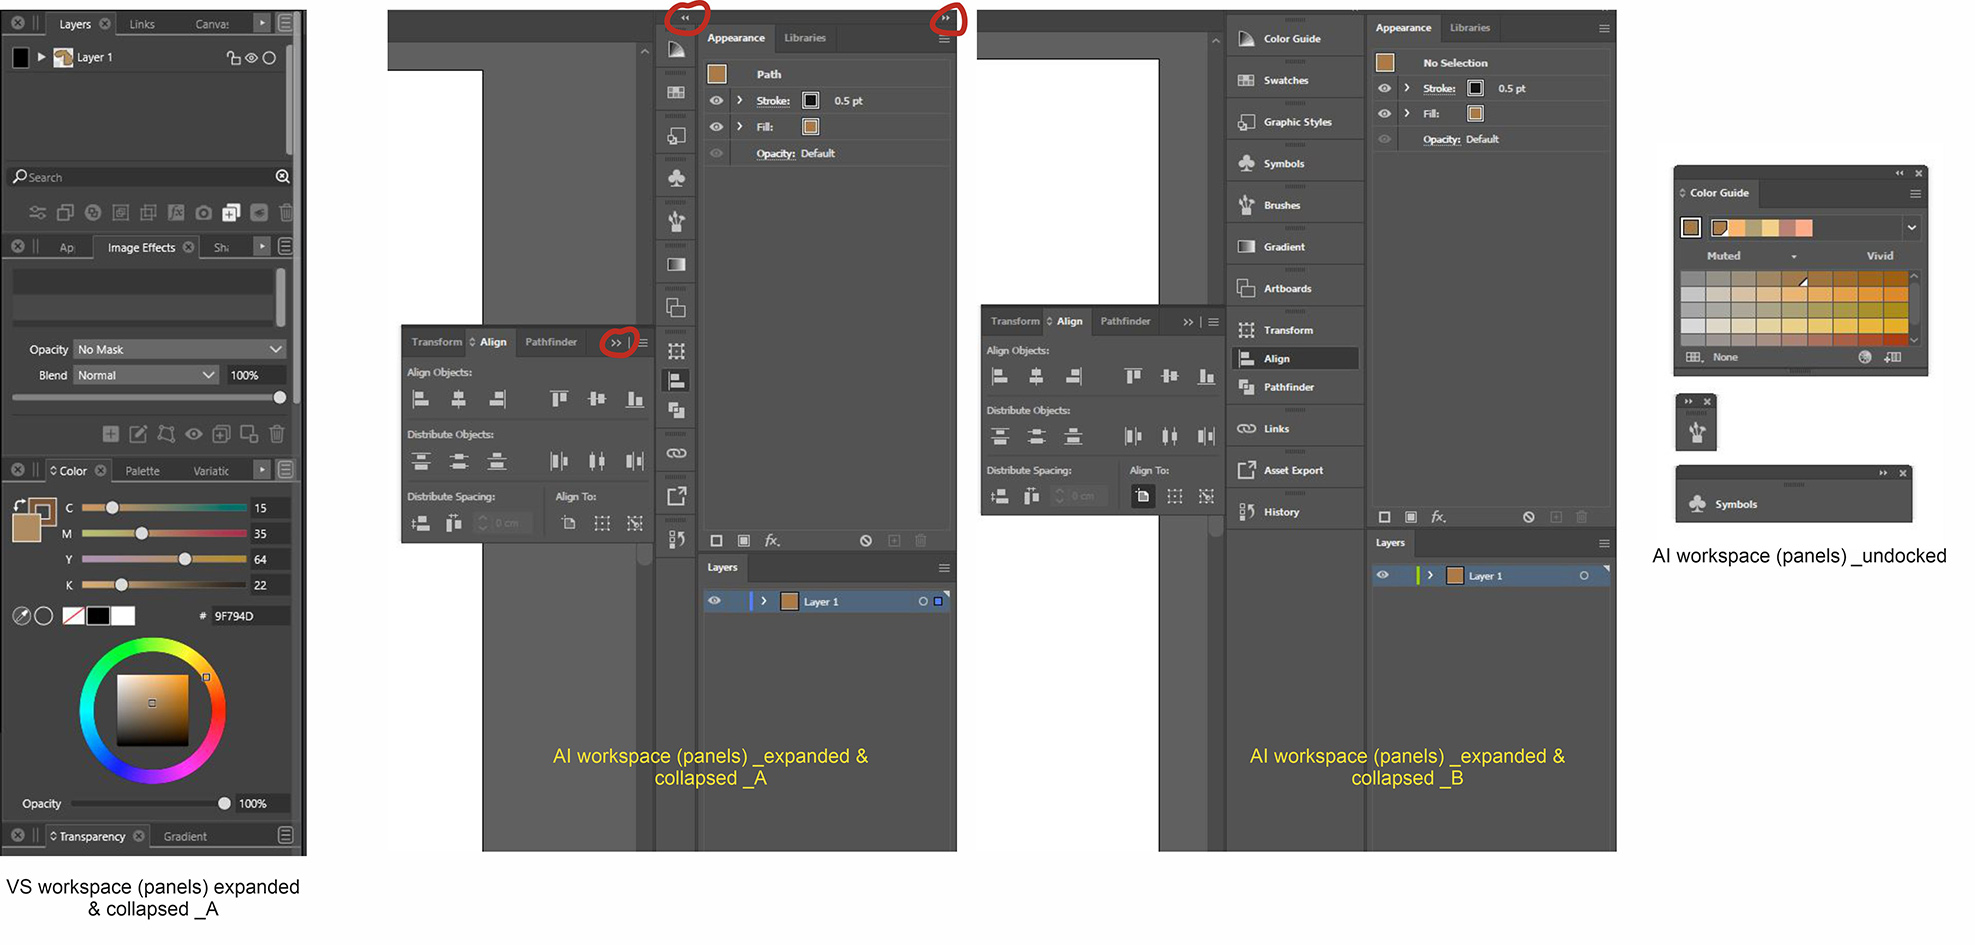Click the Opacity Default link under Path
1975x945 pixels.
[775, 154]
